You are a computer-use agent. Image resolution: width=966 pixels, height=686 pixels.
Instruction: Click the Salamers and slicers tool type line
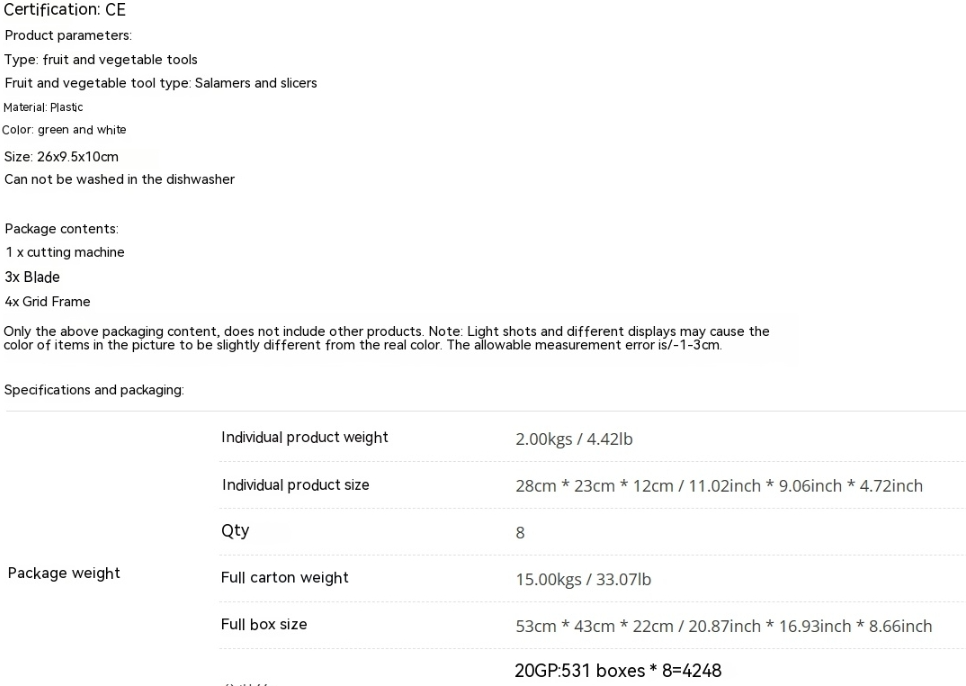[160, 83]
